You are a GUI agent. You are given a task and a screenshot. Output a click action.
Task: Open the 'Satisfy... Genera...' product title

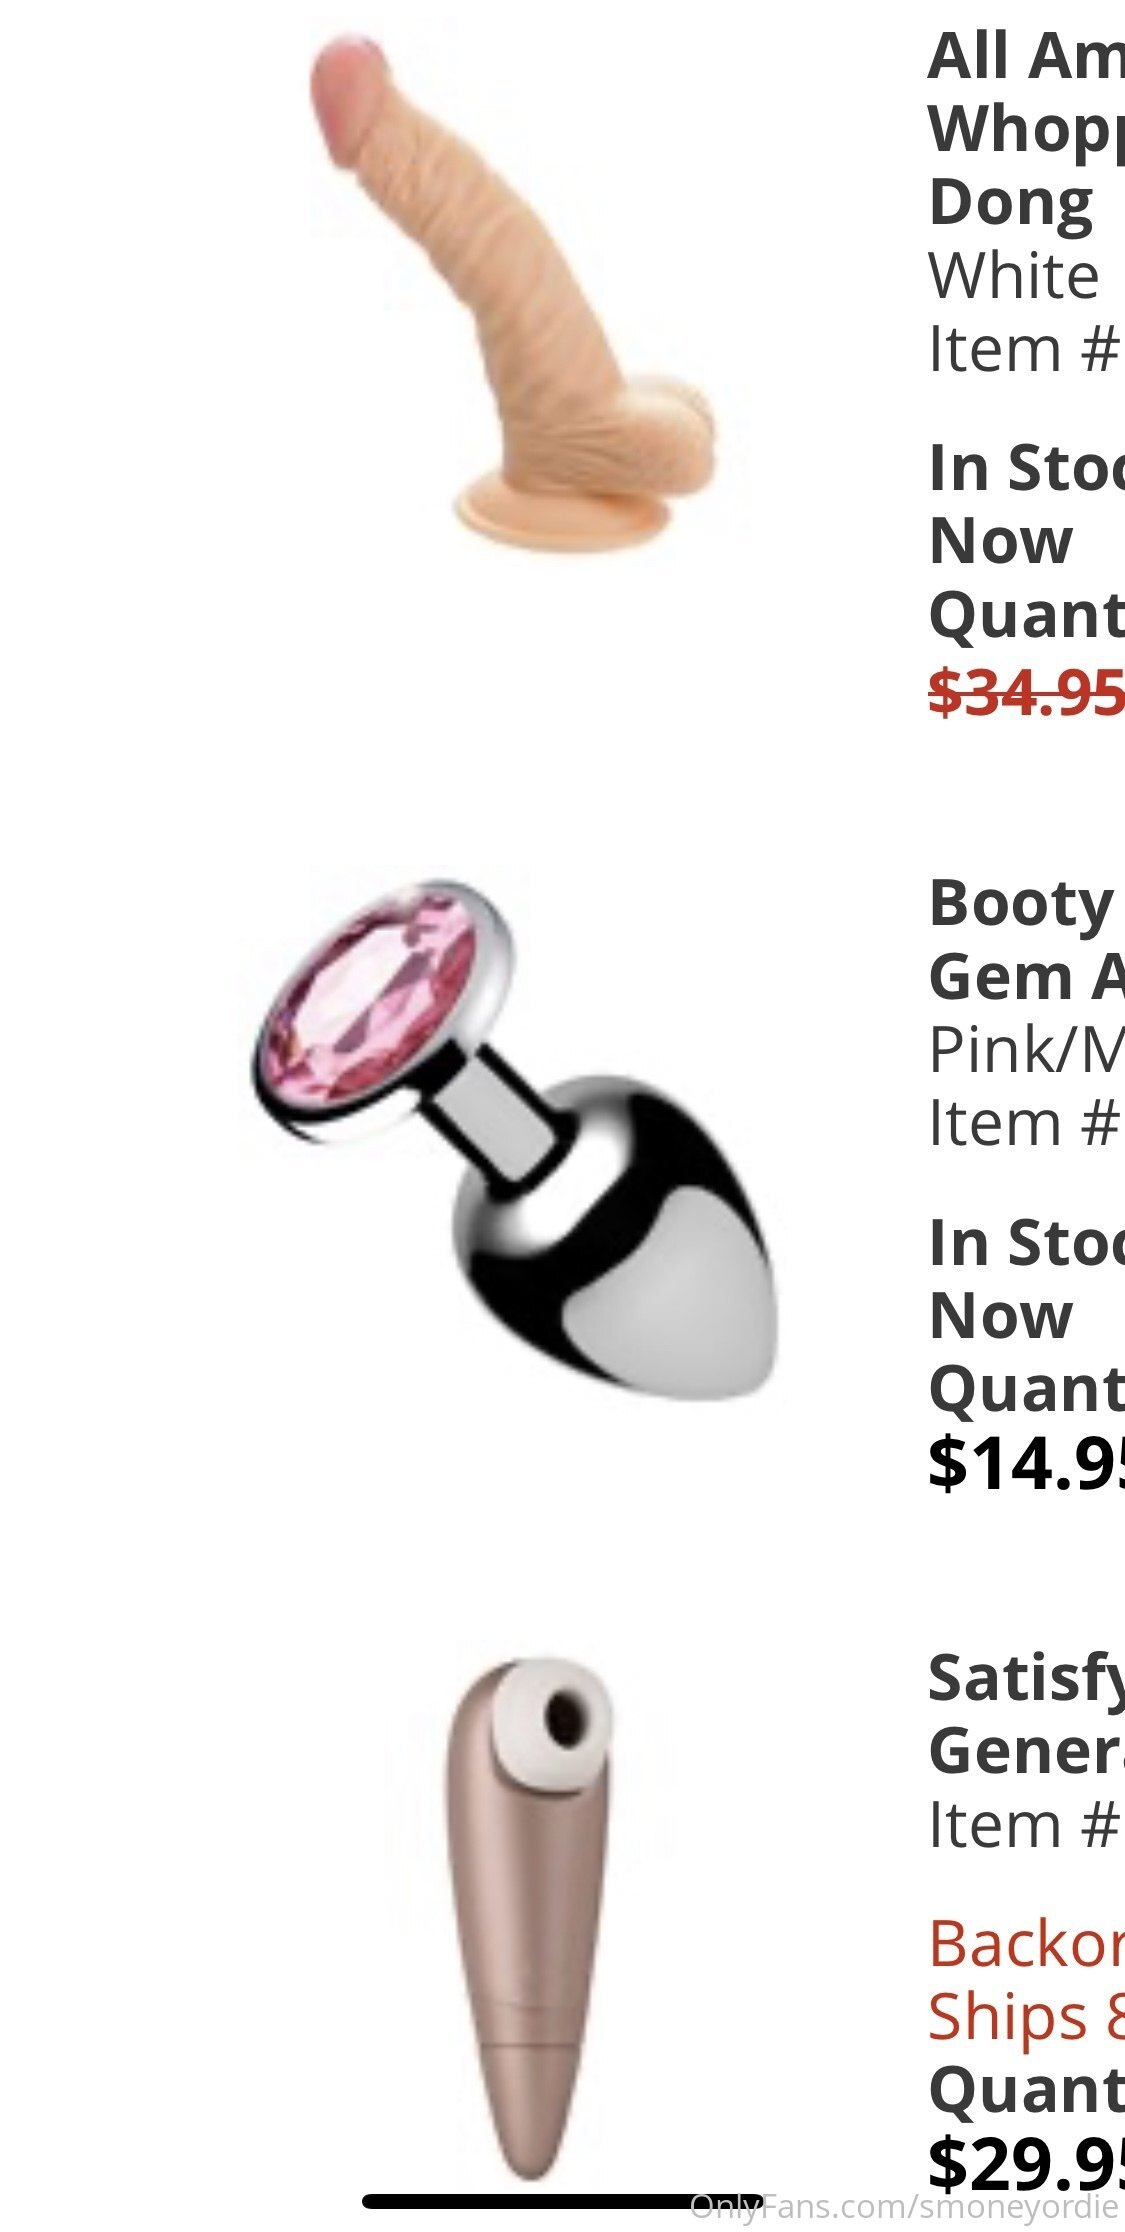1026,1714
